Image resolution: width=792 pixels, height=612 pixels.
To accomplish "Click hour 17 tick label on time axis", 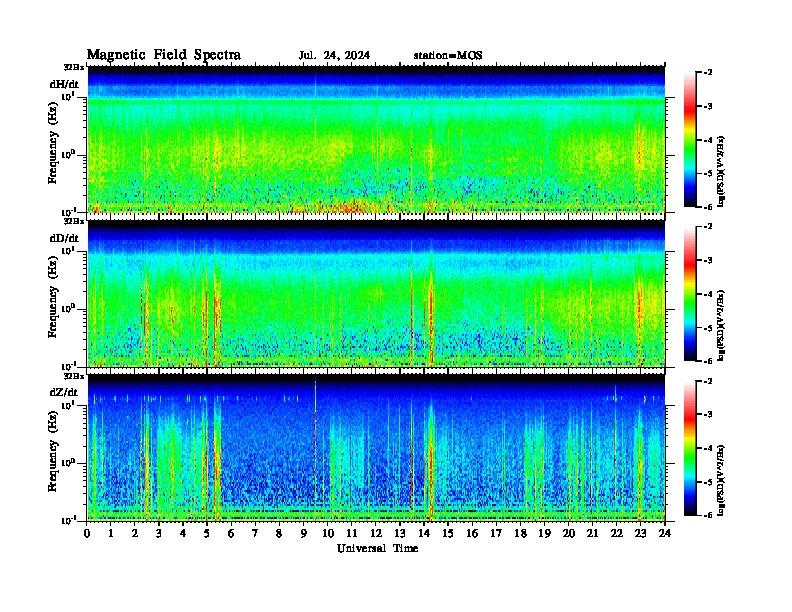I will (x=496, y=534).
